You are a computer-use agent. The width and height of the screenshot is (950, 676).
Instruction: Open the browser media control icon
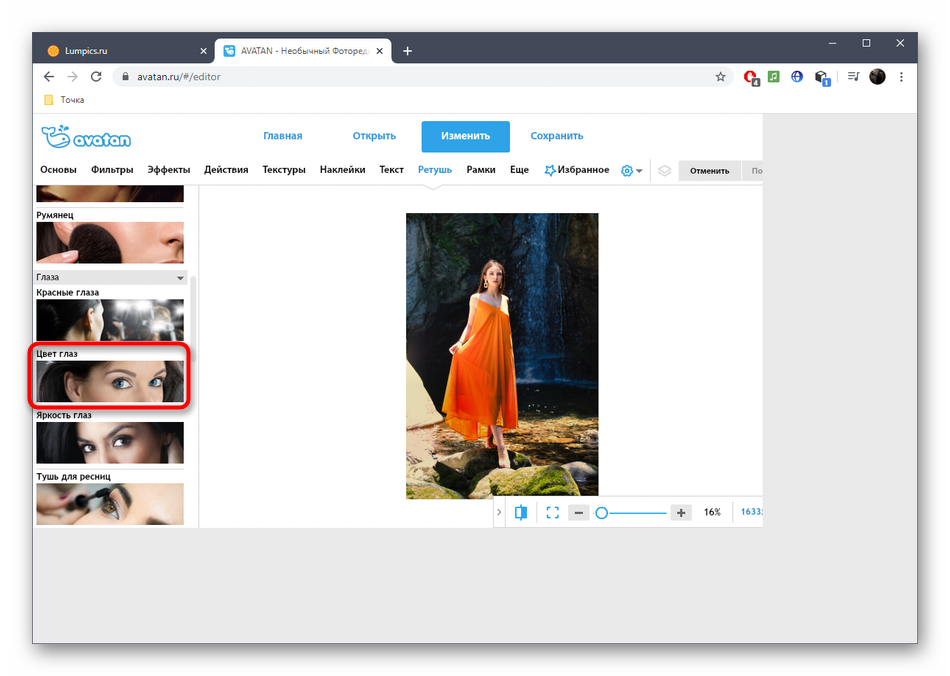(x=853, y=77)
